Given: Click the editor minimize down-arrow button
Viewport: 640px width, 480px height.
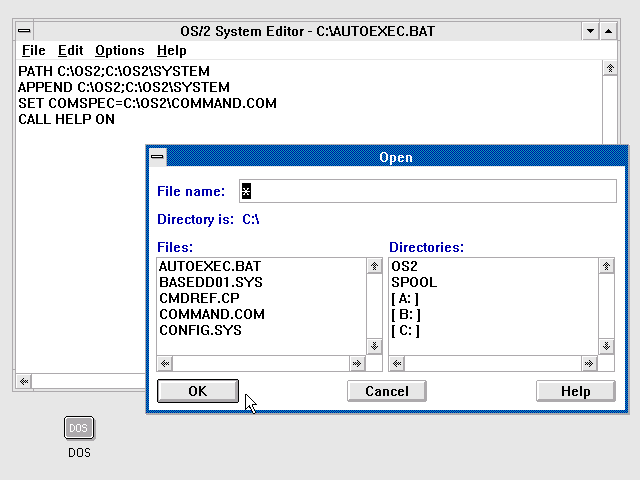Looking at the screenshot, I should click(x=590, y=31).
